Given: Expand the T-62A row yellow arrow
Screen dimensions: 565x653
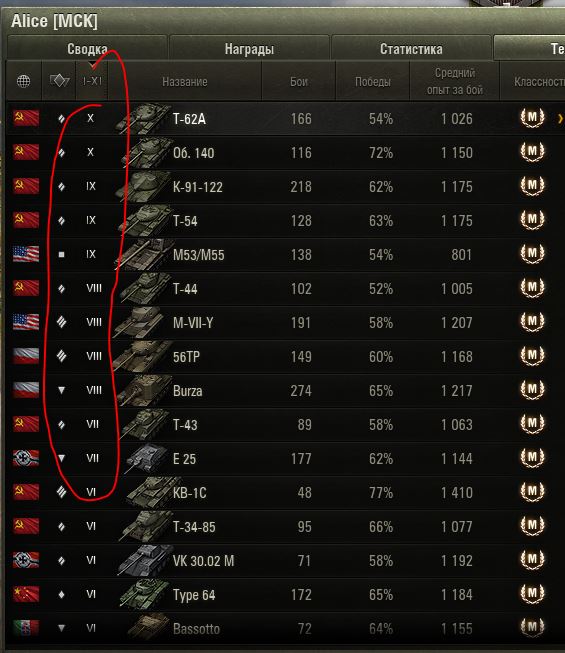Looking at the screenshot, I should point(560,119).
